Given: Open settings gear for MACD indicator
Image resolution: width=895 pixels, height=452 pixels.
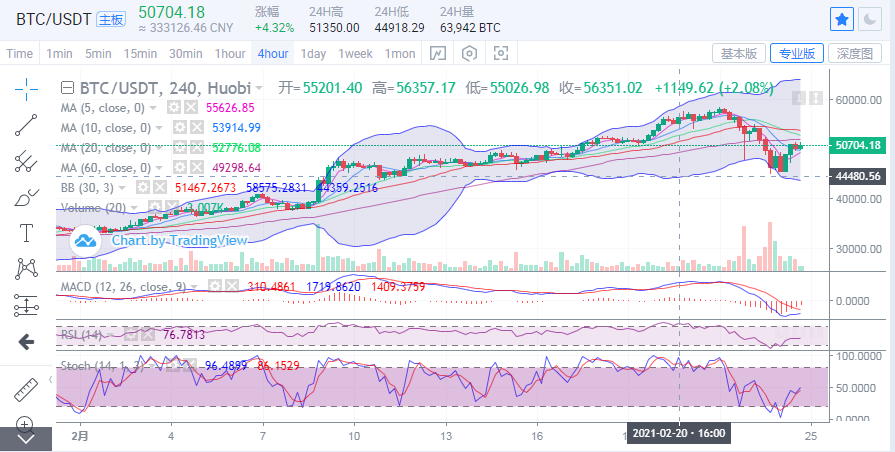Looking at the screenshot, I should click(x=215, y=286).
